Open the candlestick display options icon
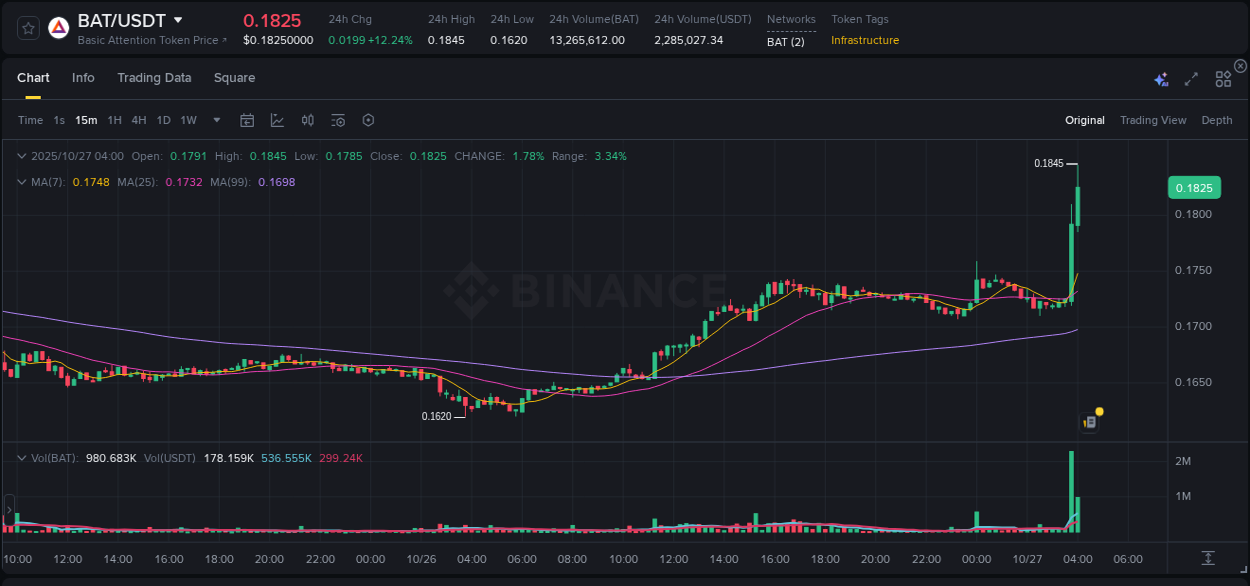Screen dimensions: 1250x586 pos(307,120)
